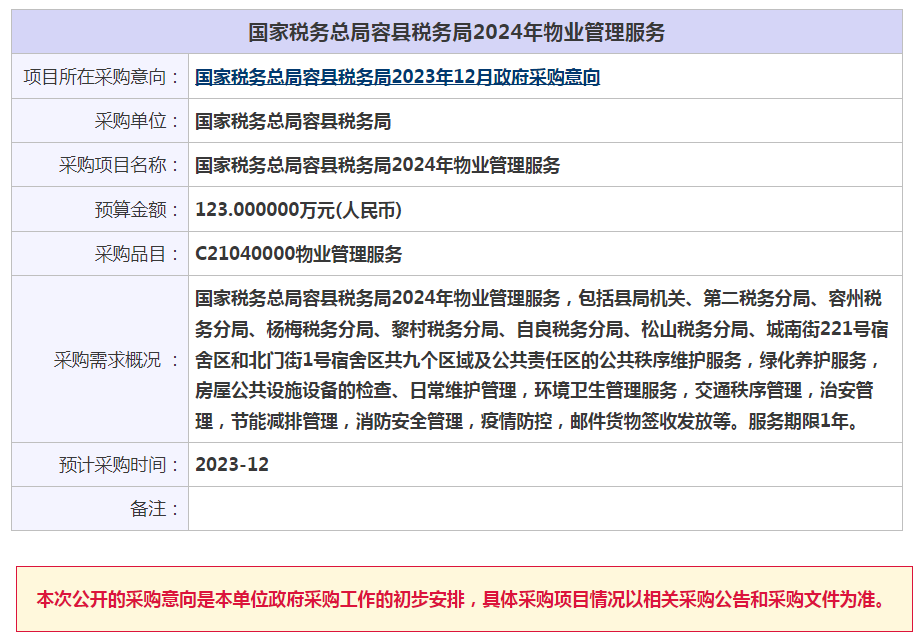Select the date value 2023-12
915x640 pixels.
pyautogui.click(x=232, y=465)
